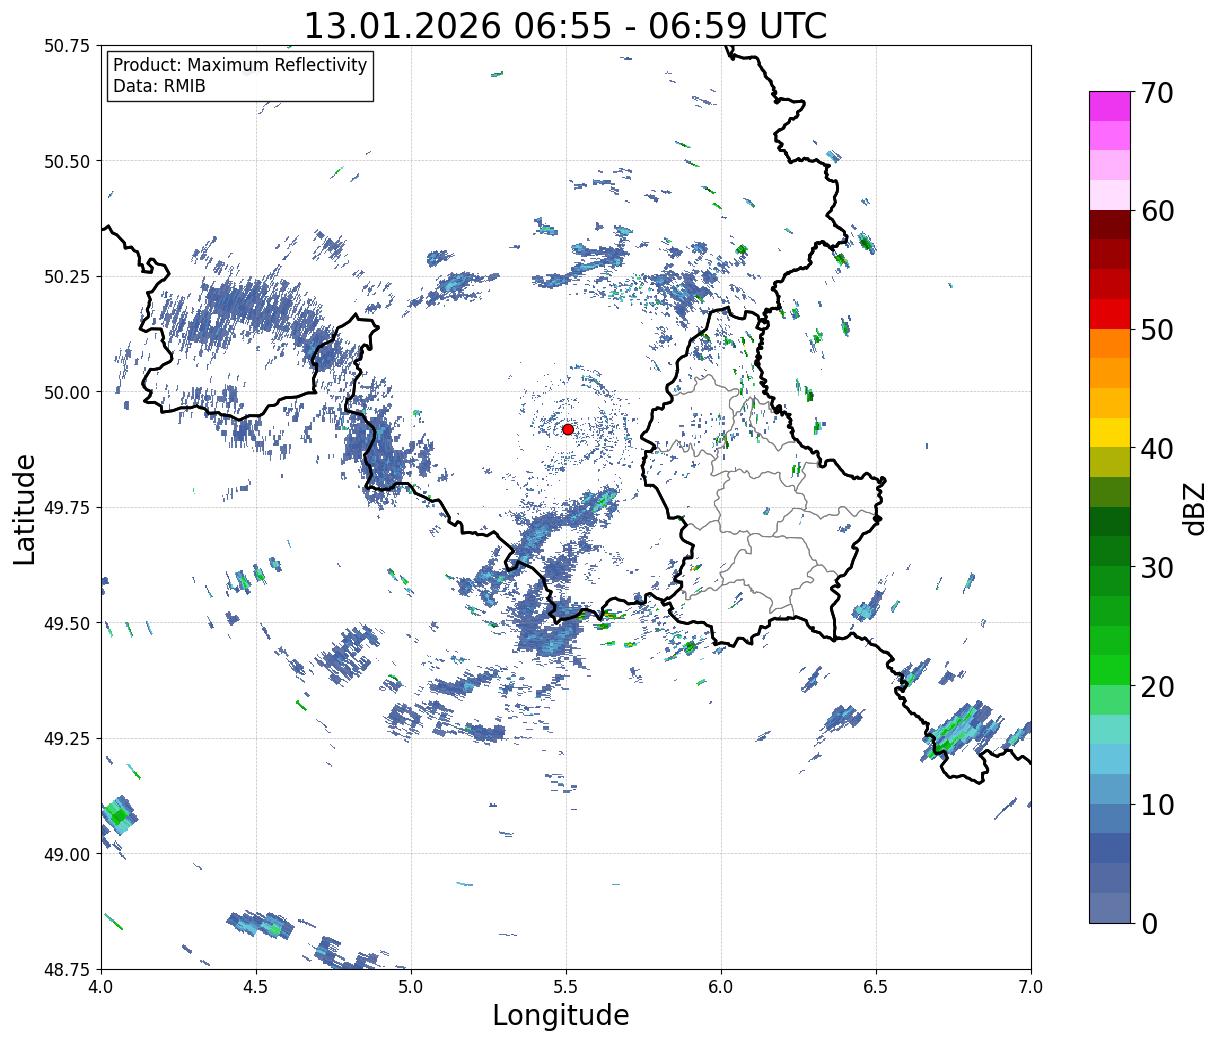
Task: Click the red radar location marker
Action: click(x=567, y=429)
